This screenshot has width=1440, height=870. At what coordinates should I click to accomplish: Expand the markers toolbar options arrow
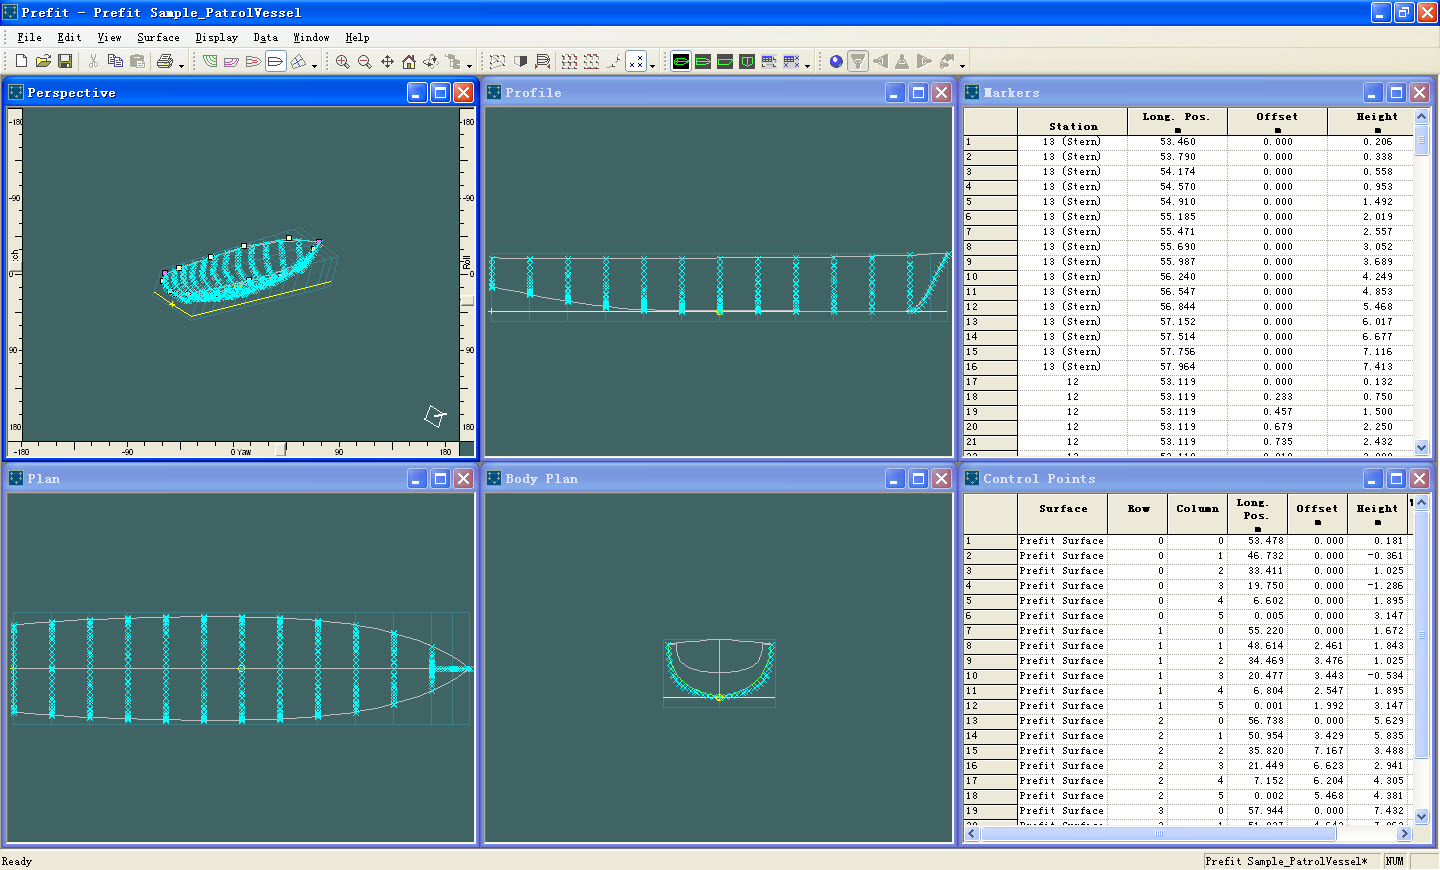click(652, 66)
